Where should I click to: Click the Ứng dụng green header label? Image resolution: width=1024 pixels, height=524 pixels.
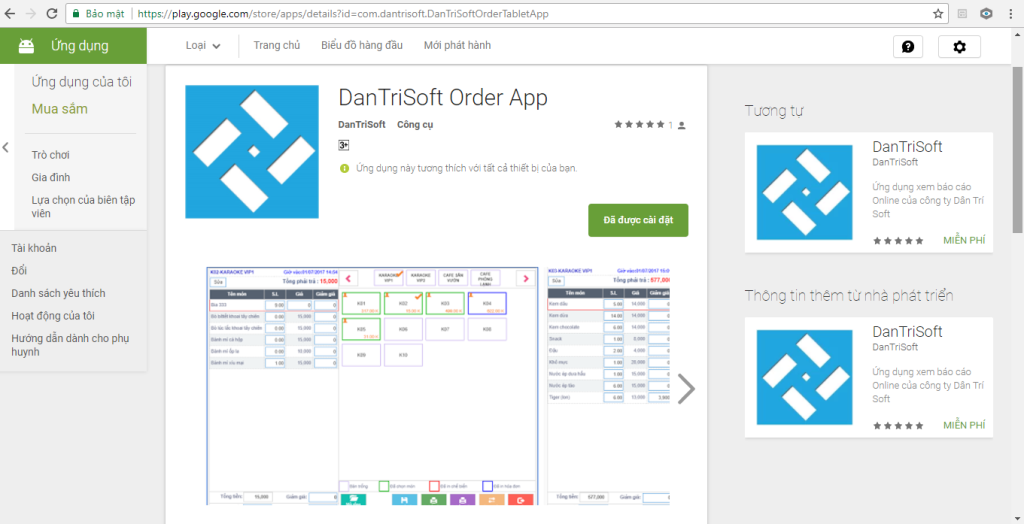80,46
